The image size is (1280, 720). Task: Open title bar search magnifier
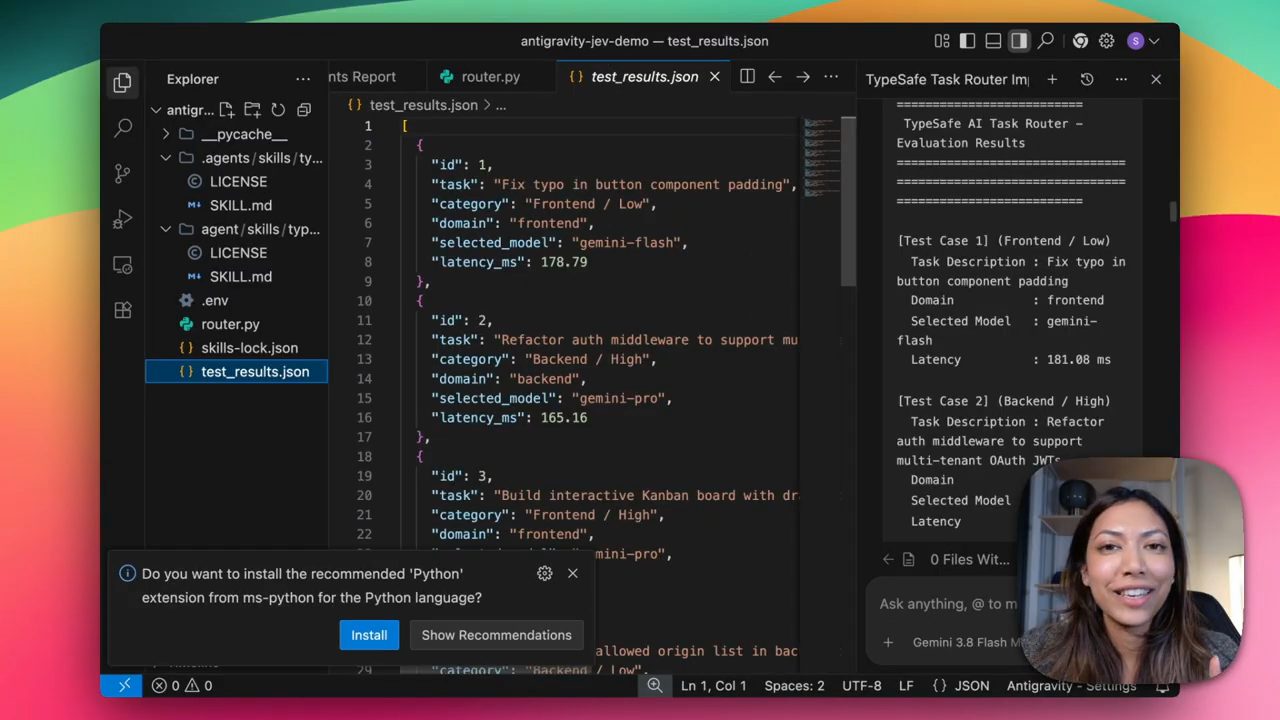[1045, 41]
